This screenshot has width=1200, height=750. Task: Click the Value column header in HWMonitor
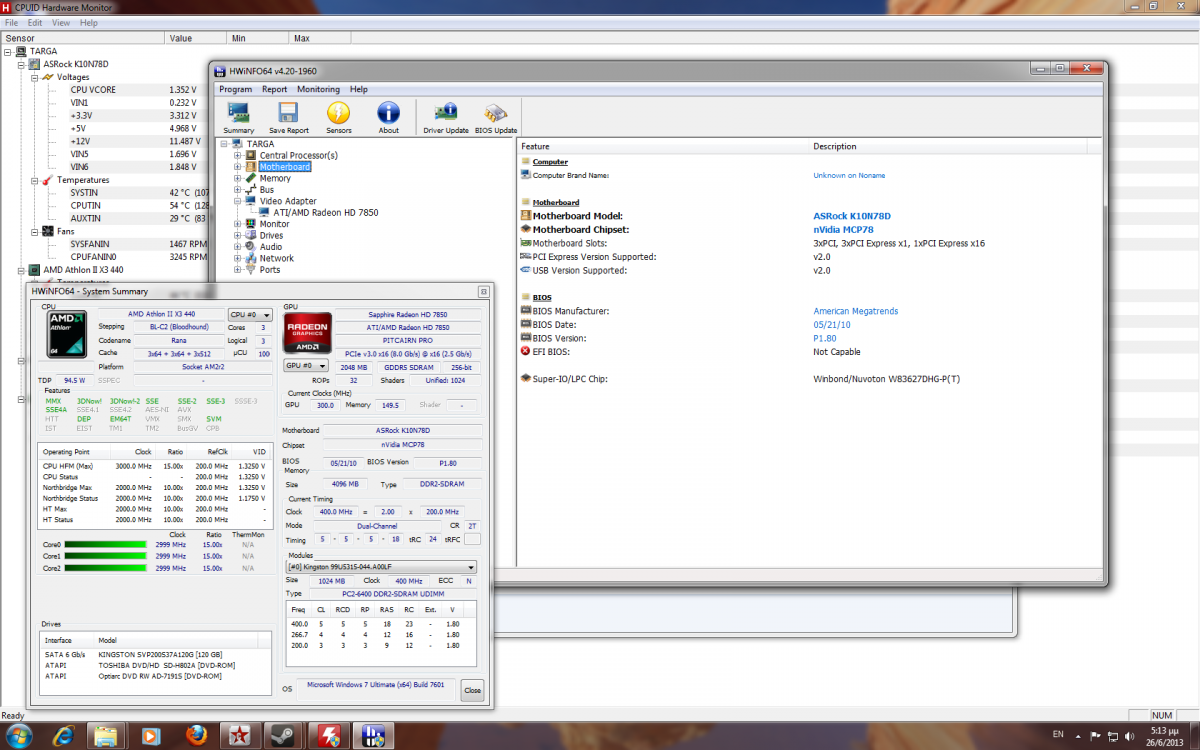click(195, 38)
